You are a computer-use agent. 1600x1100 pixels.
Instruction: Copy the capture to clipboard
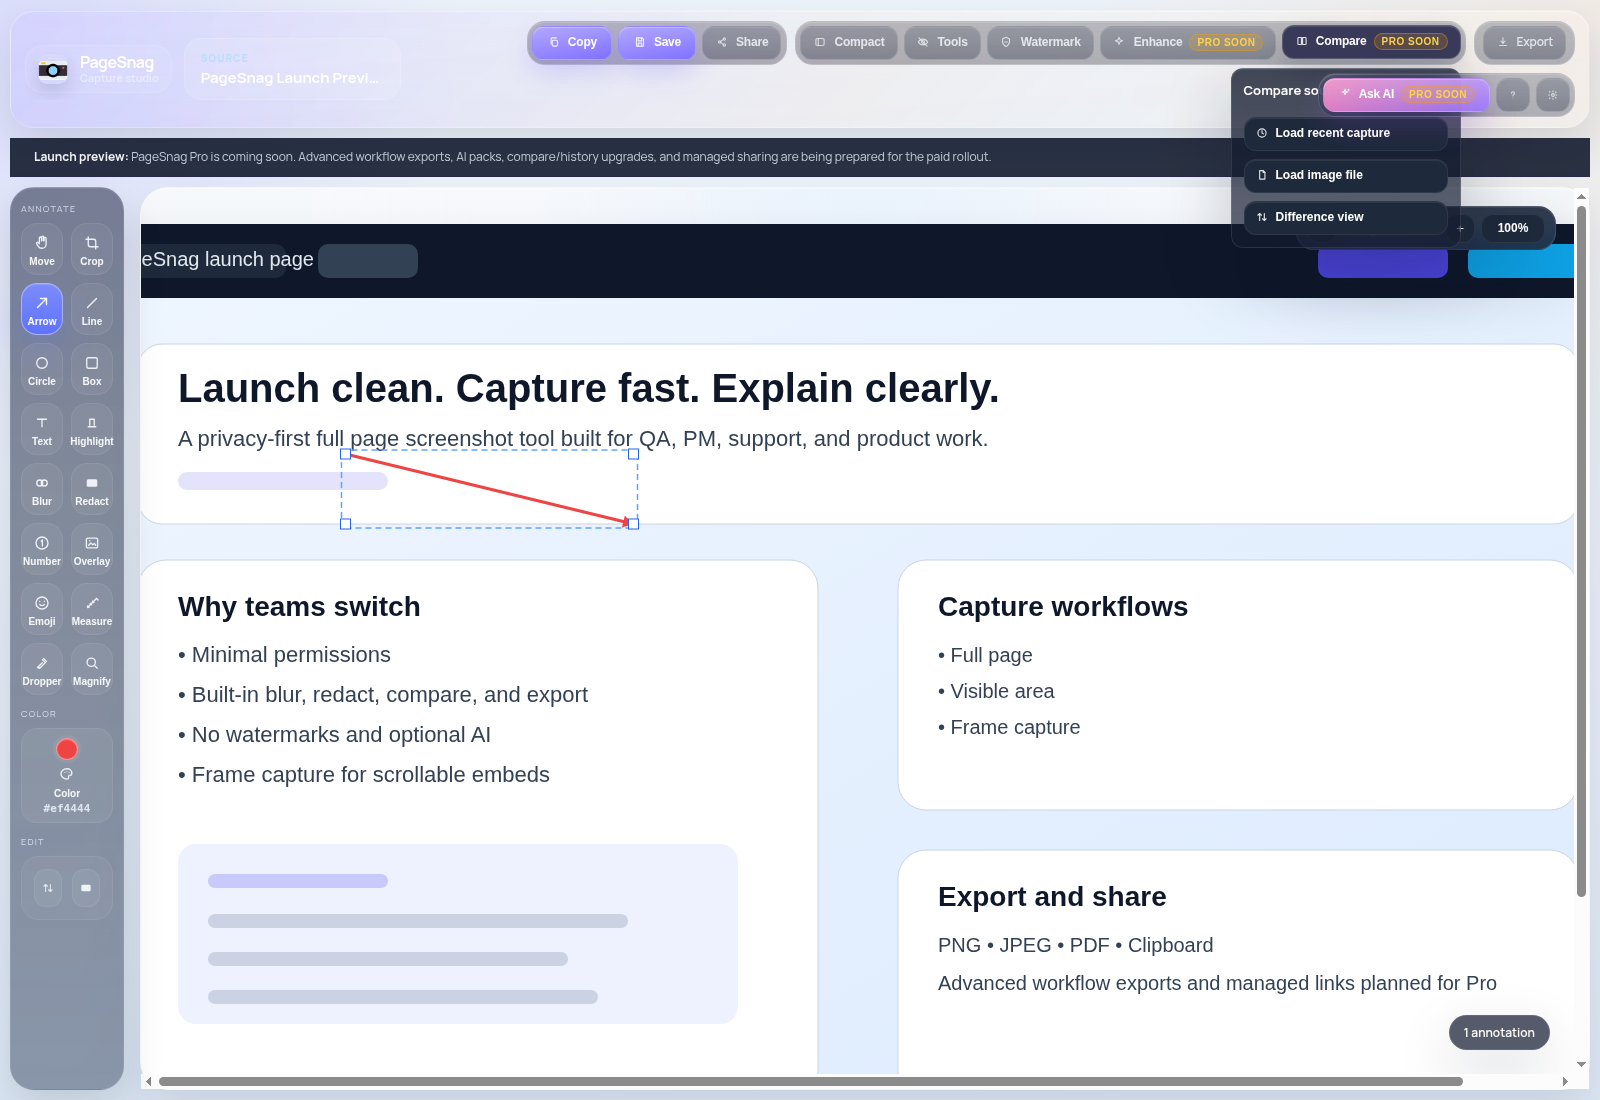click(x=572, y=42)
